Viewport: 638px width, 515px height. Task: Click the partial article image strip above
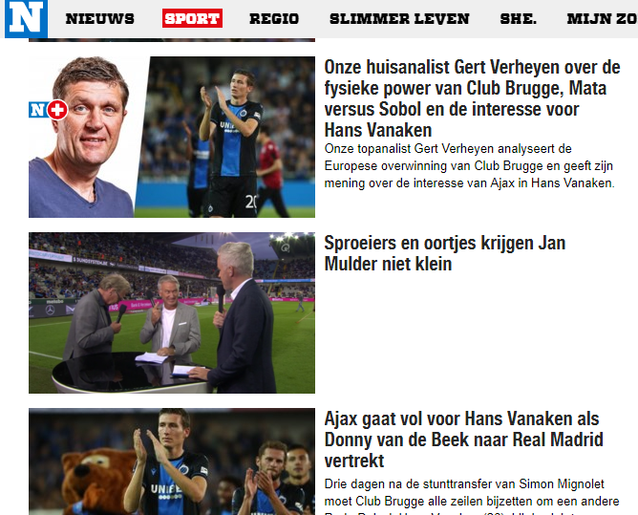pos(172,40)
